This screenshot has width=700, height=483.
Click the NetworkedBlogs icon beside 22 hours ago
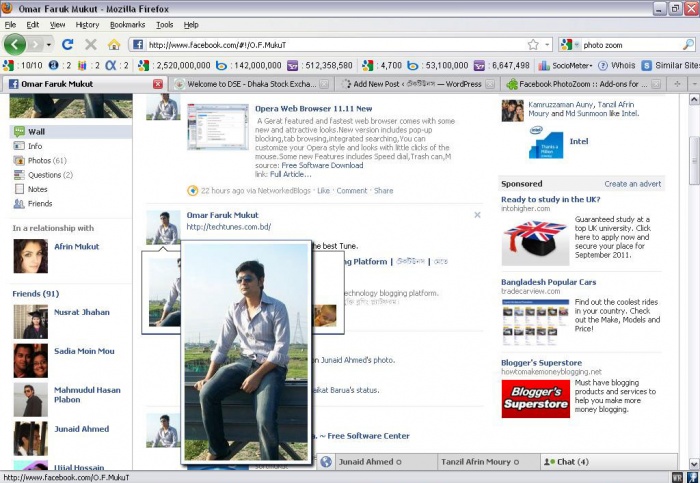(192, 191)
